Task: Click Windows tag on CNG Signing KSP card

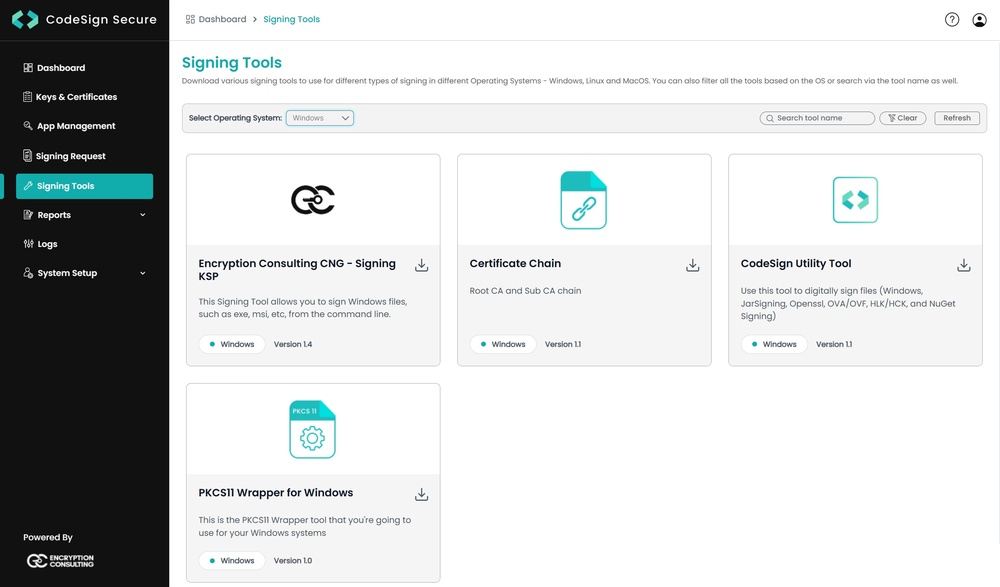Action: [x=232, y=344]
